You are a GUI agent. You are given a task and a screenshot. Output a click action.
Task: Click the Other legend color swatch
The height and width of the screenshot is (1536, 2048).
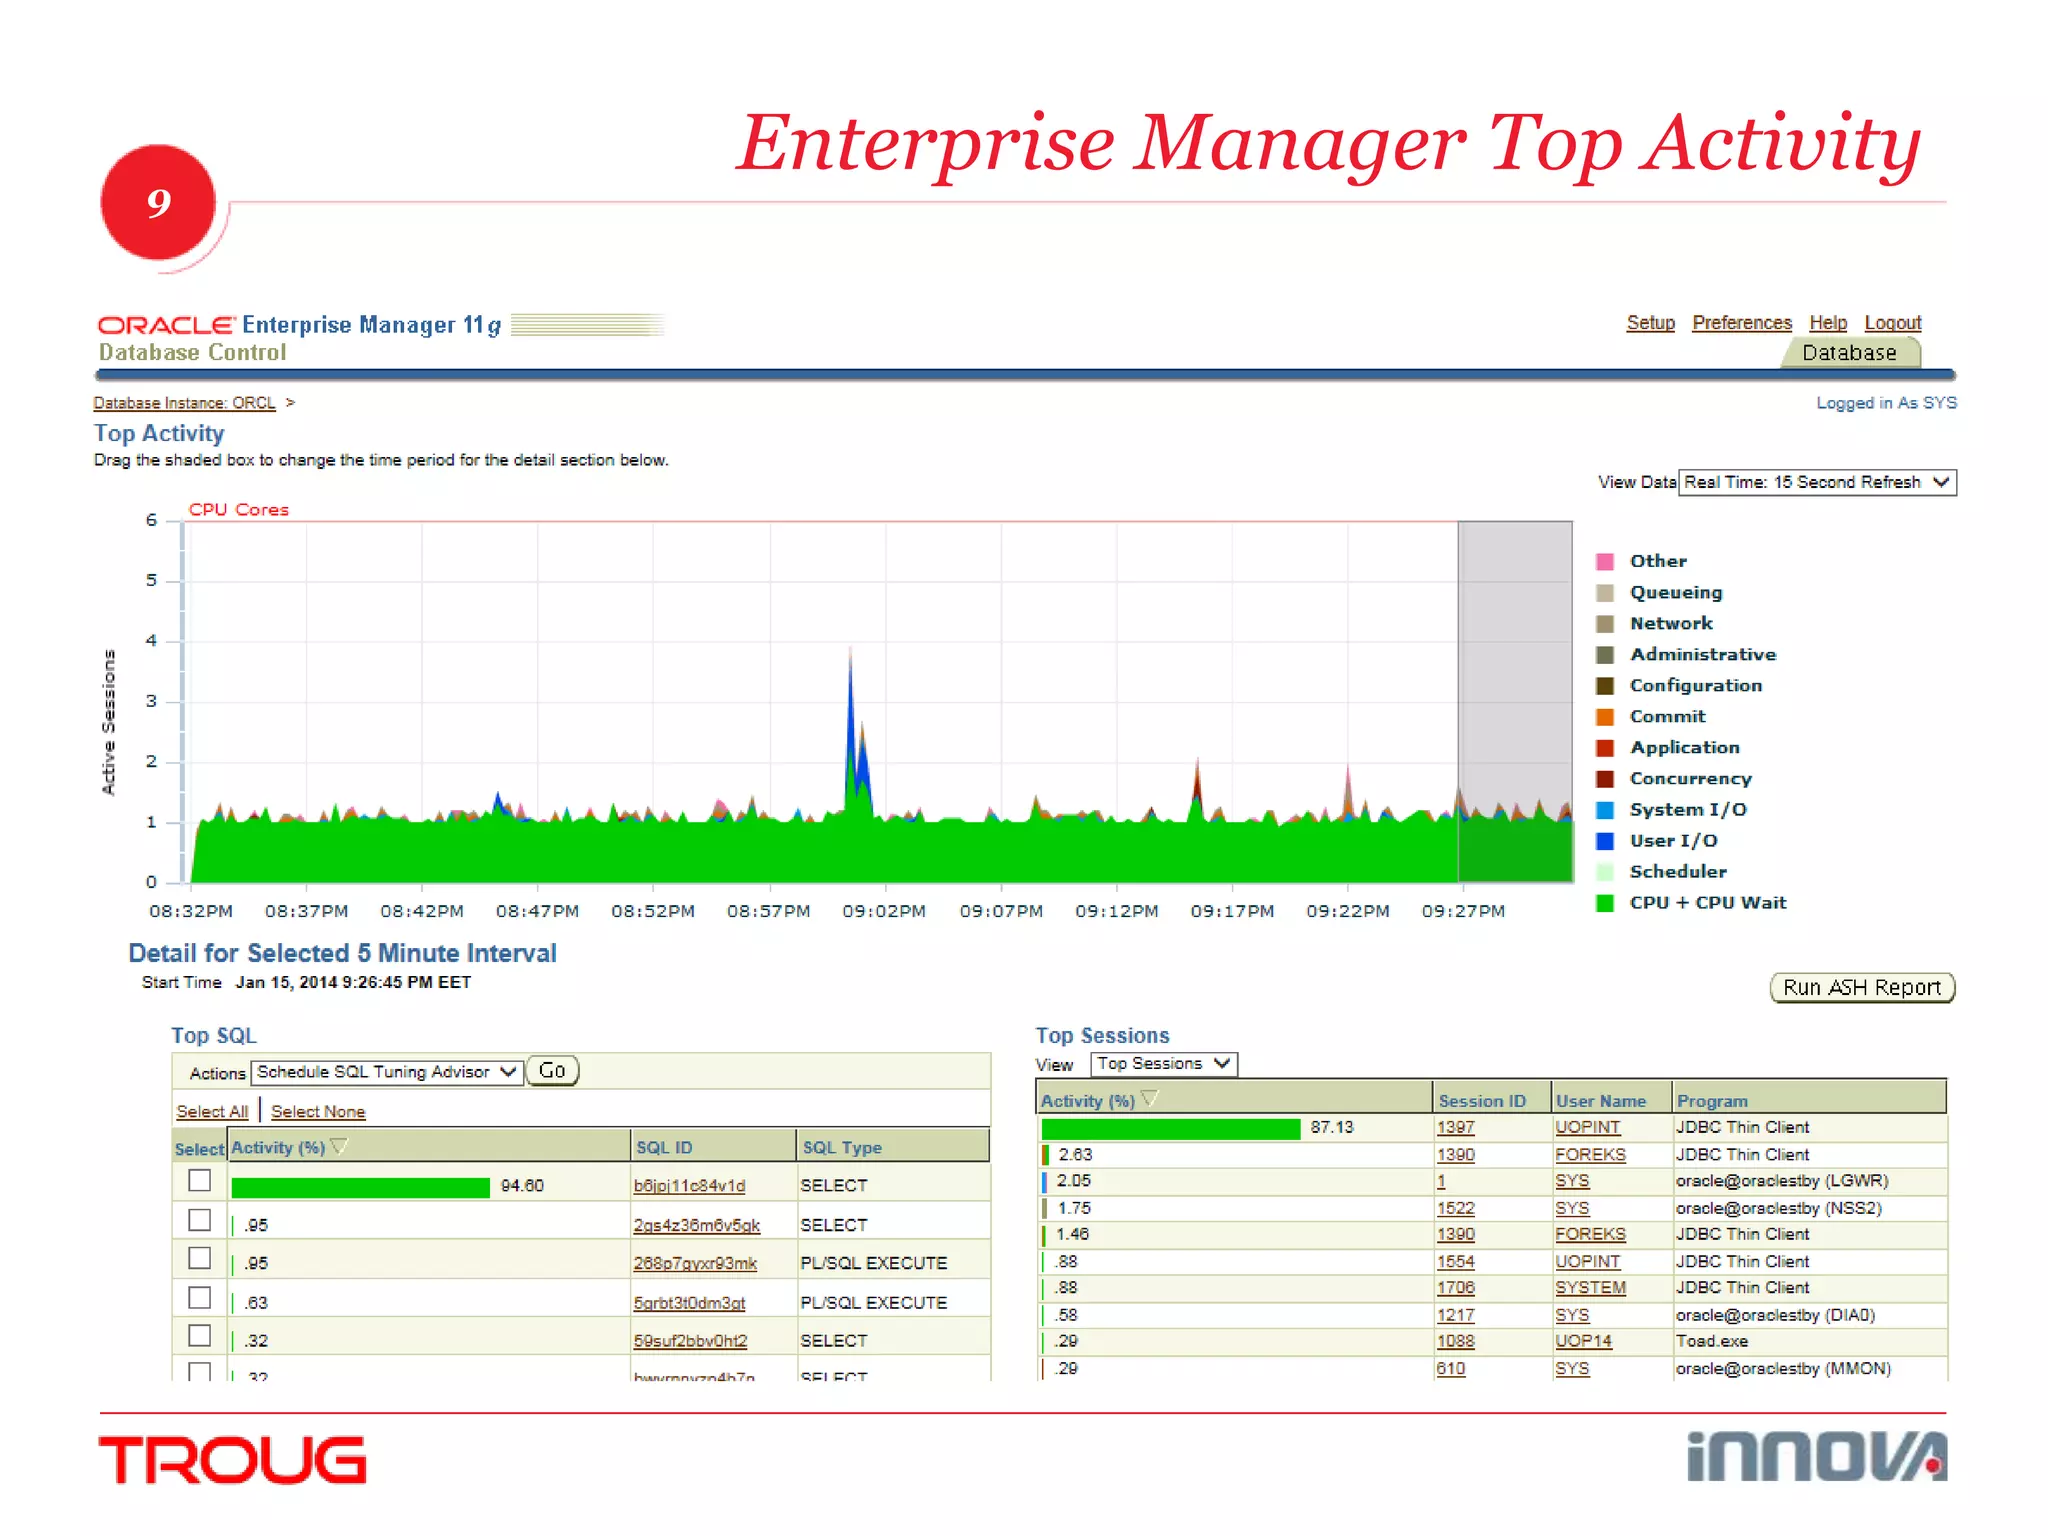point(1605,562)
